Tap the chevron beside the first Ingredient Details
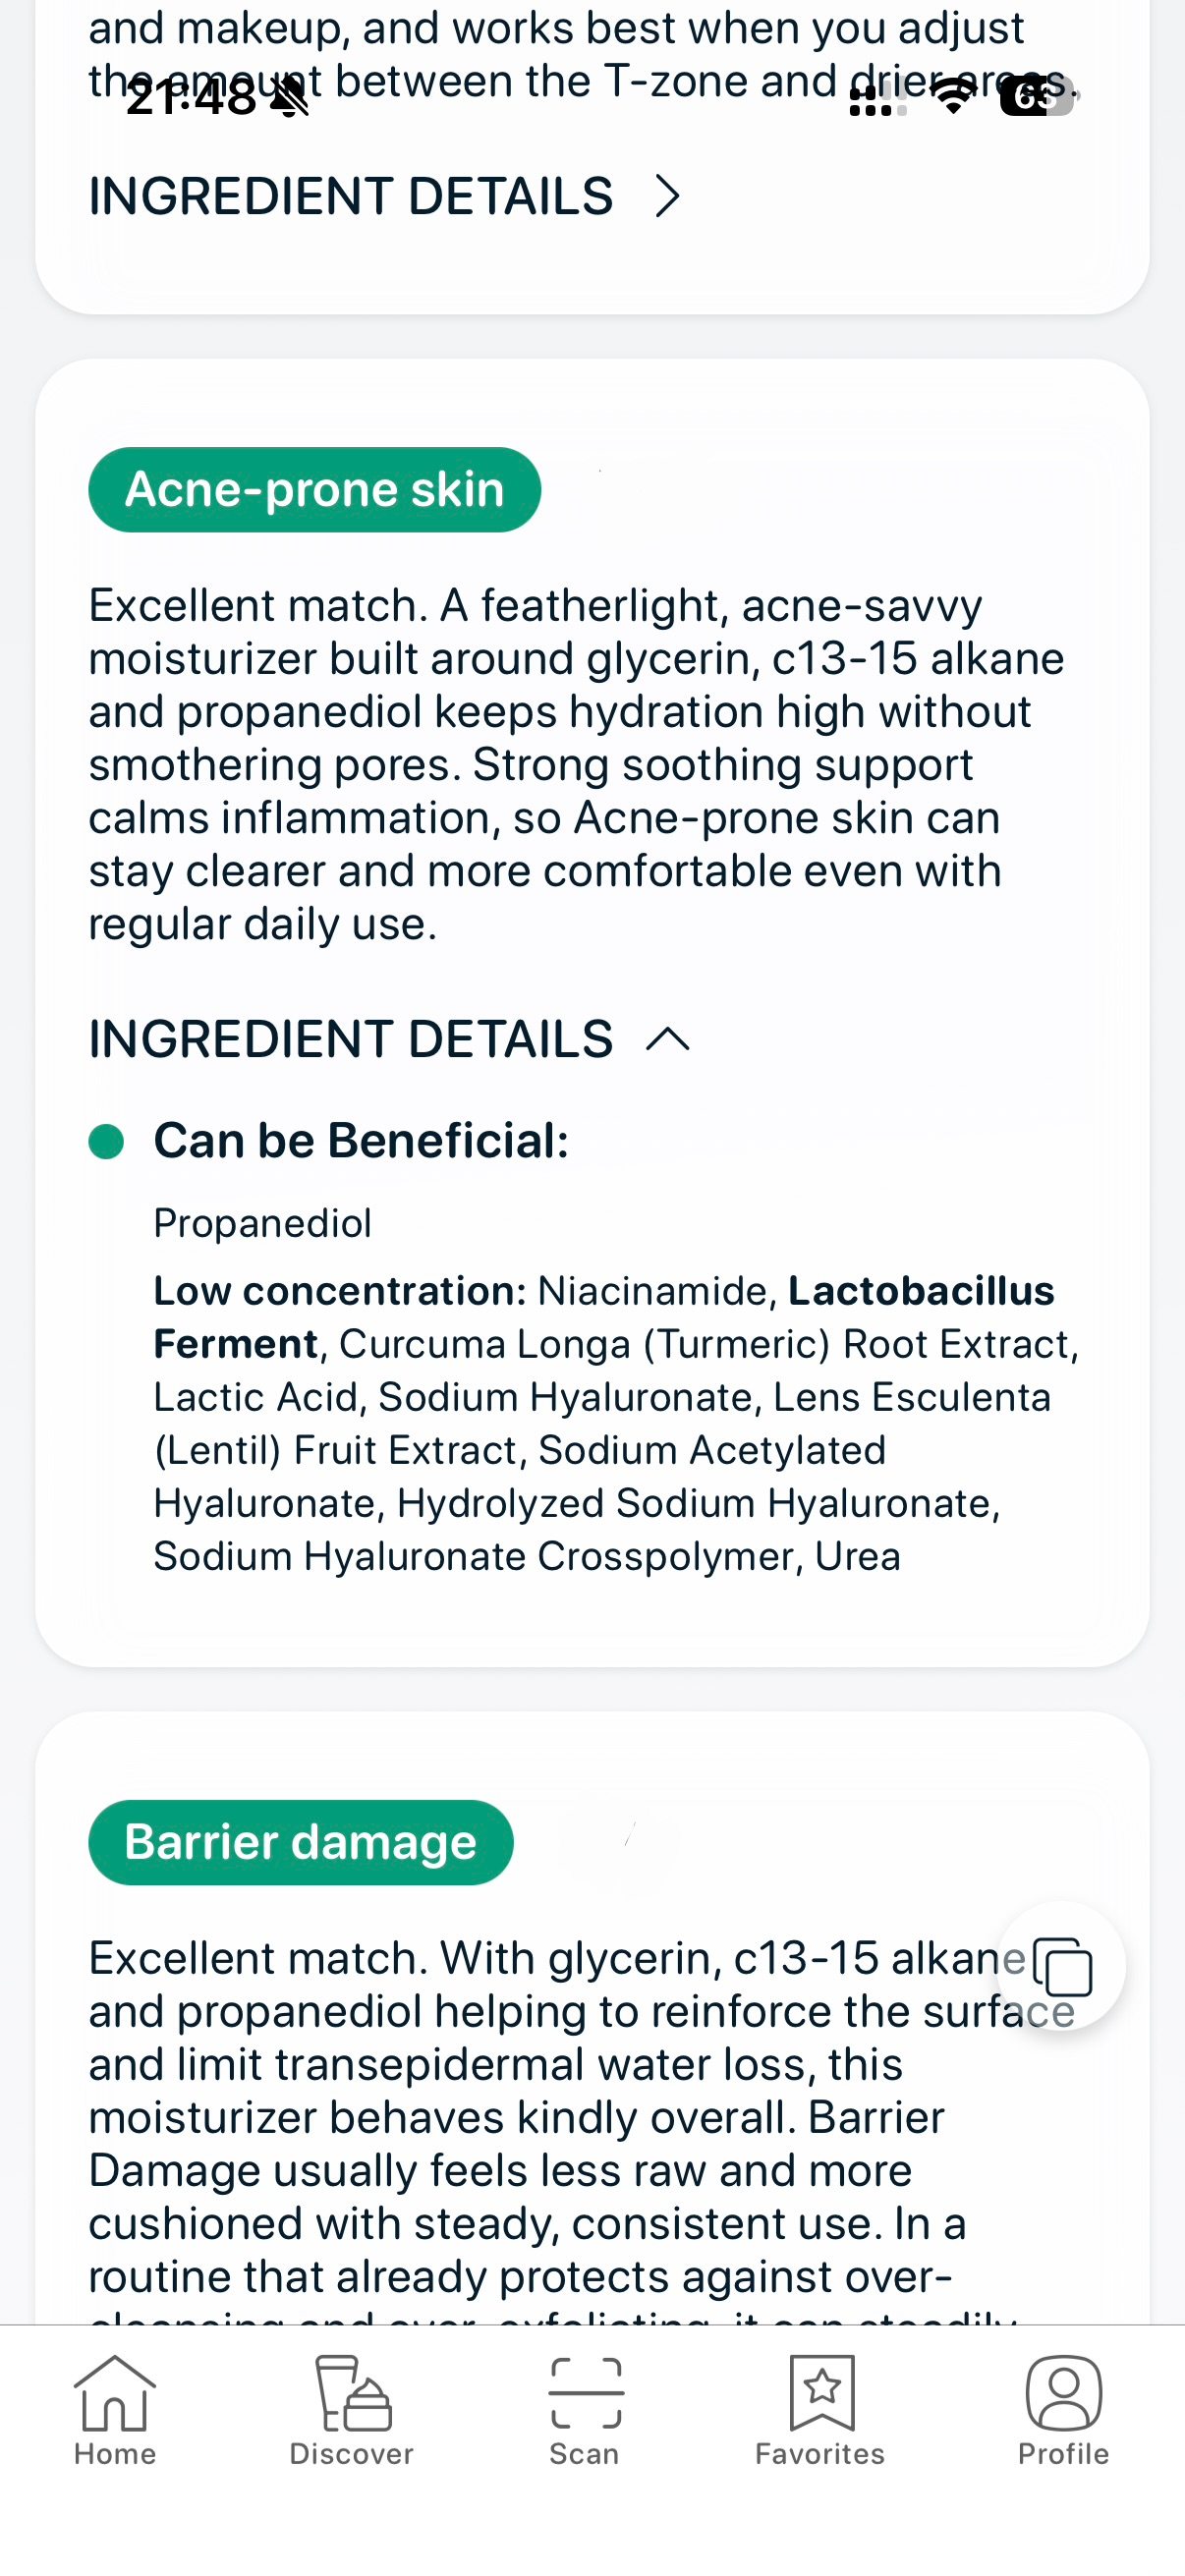Image resolution: width=1185 pixels, height=2576 pixels. coord(667,196)
